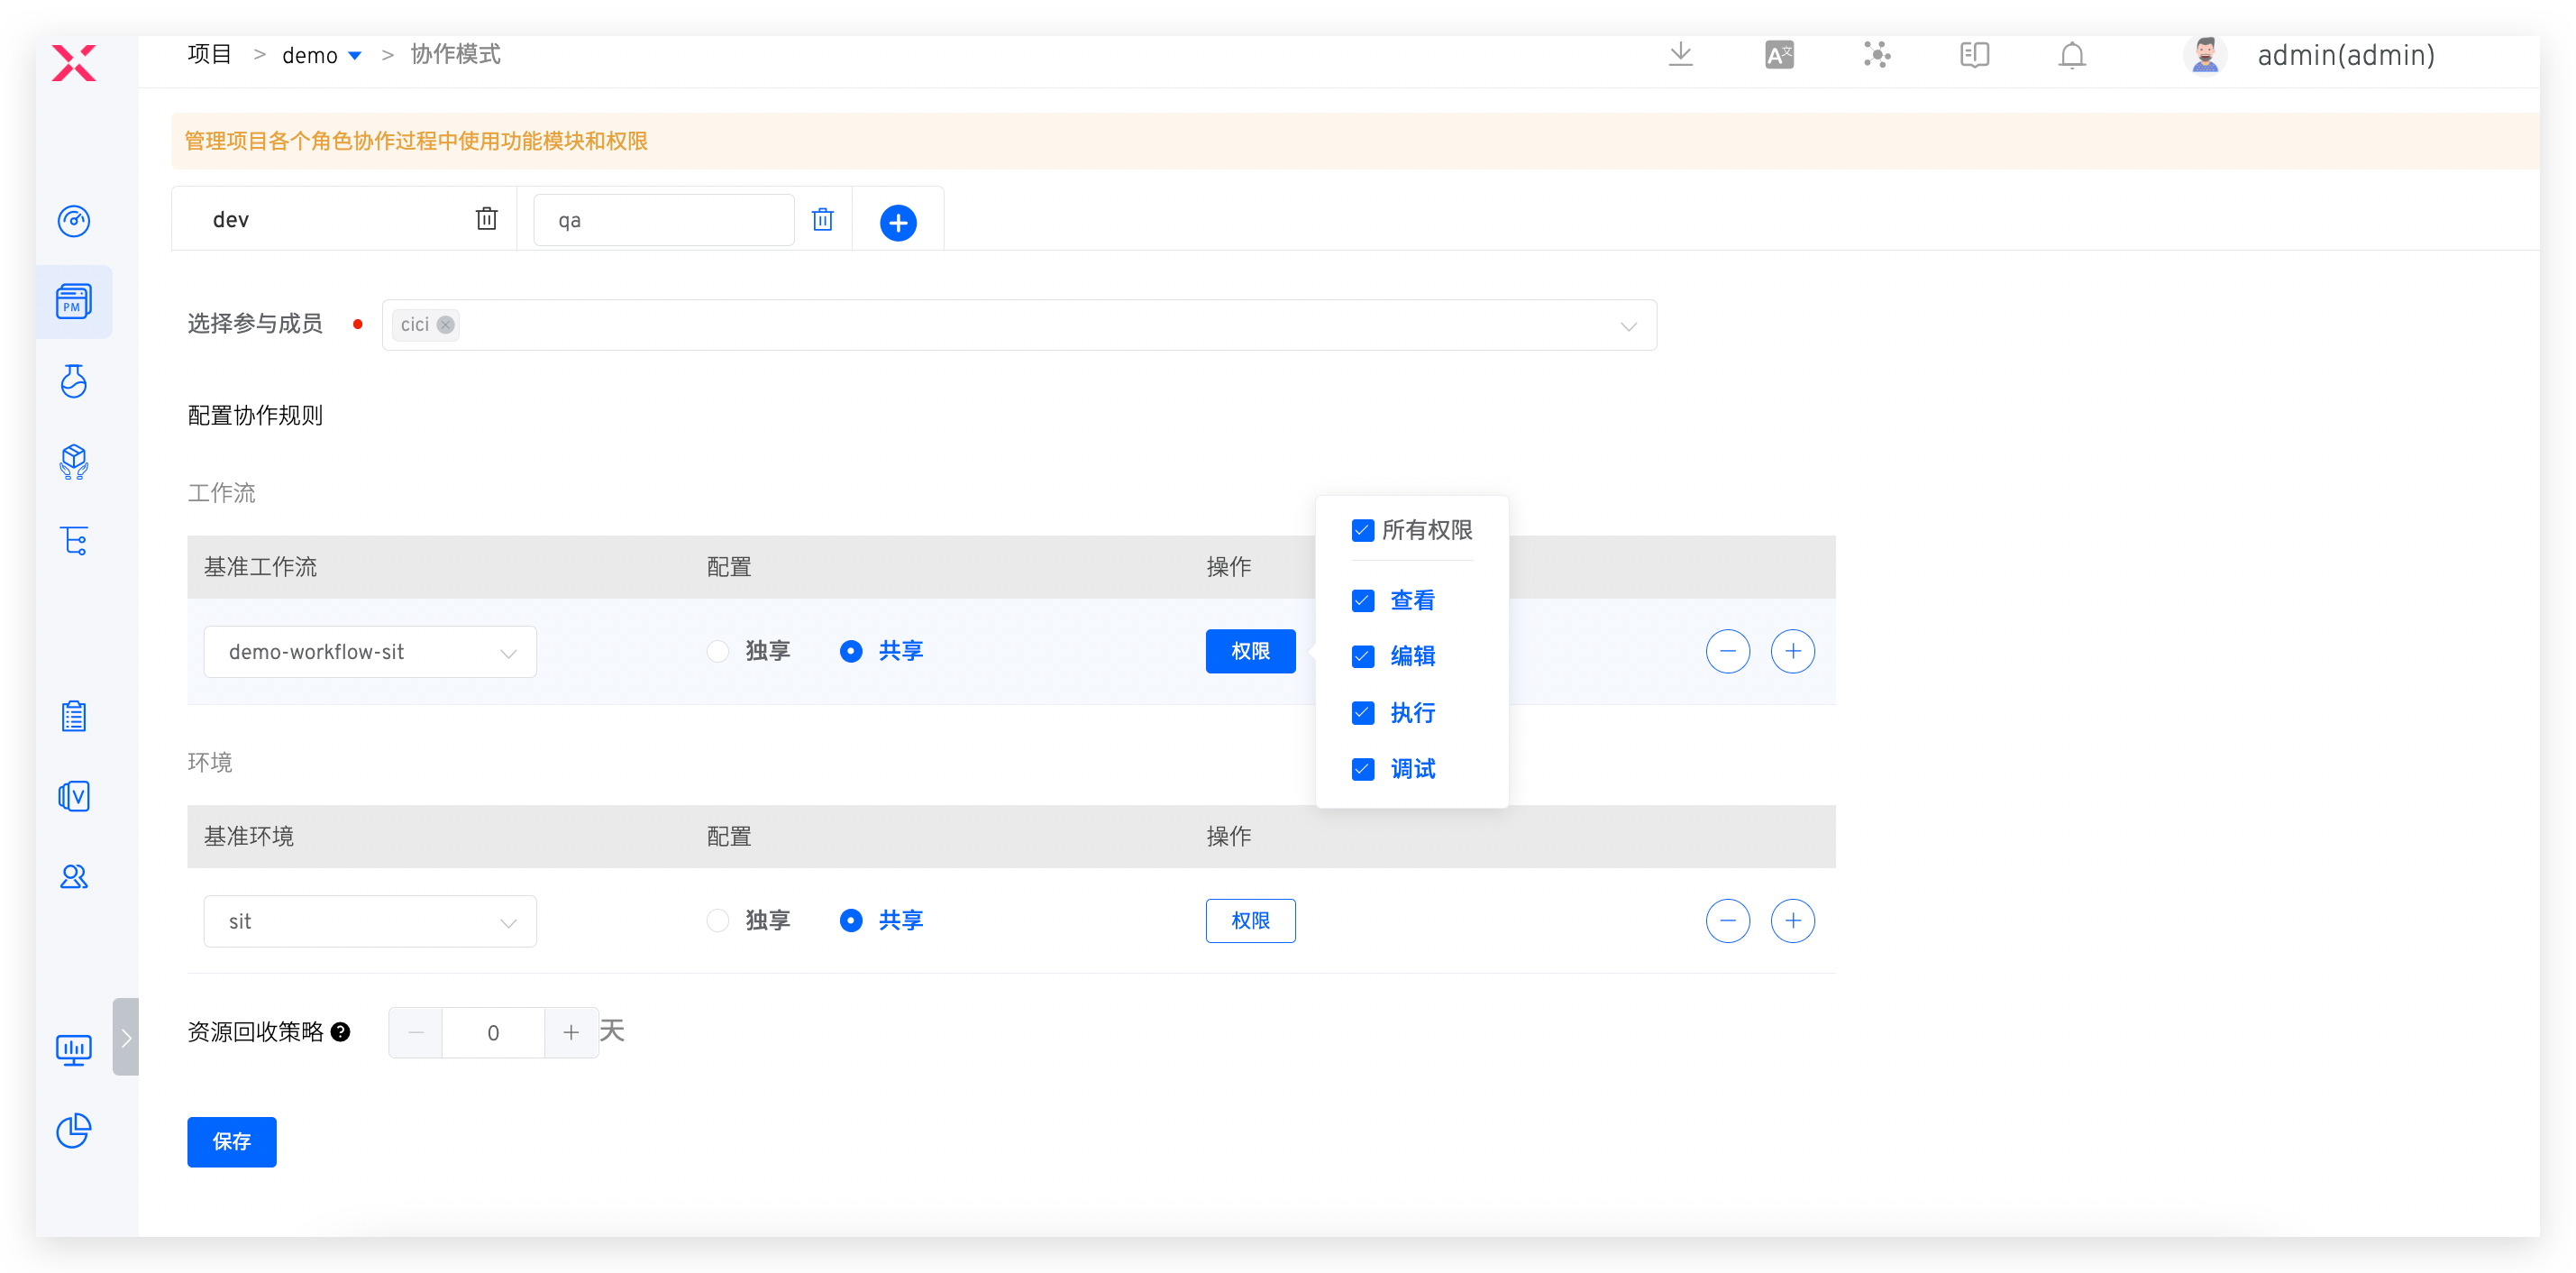Uncheck the 所有权限 checkbox
2576x1273 pixels.
point(1362,530)
